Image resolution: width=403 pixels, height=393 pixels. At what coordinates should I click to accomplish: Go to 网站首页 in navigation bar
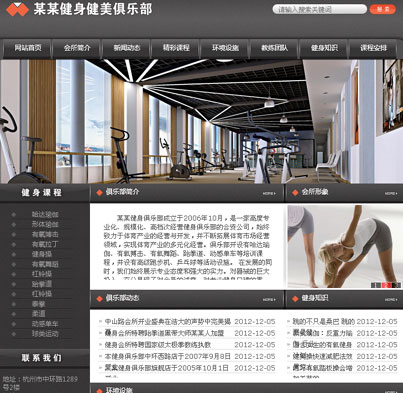click(28, 48)
